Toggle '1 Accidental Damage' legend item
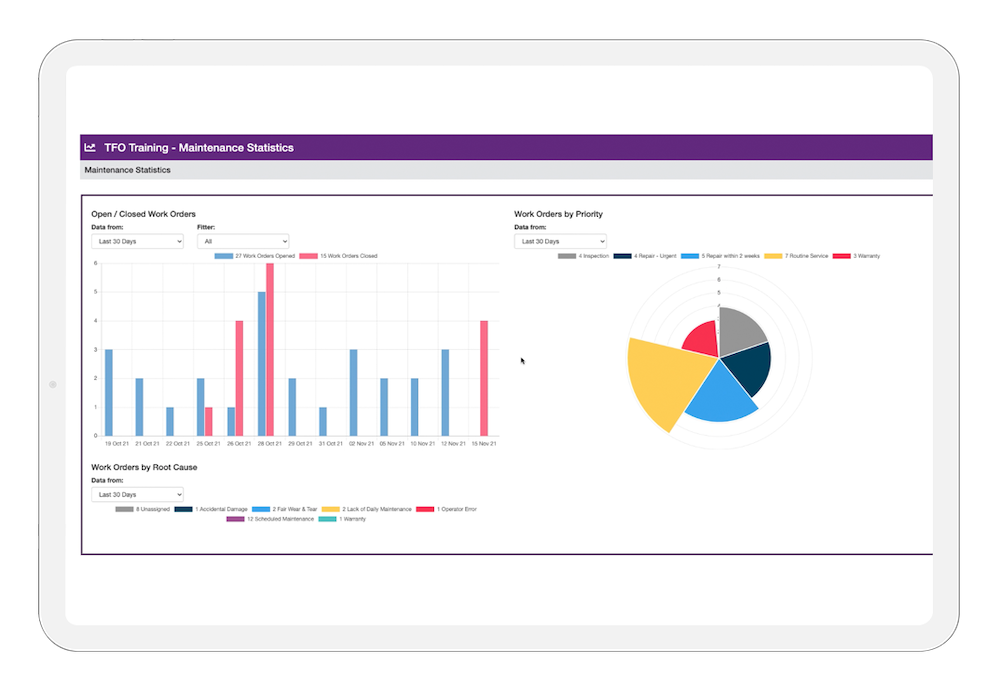This screenshot has width=1000, height=690. coord(210,509)
